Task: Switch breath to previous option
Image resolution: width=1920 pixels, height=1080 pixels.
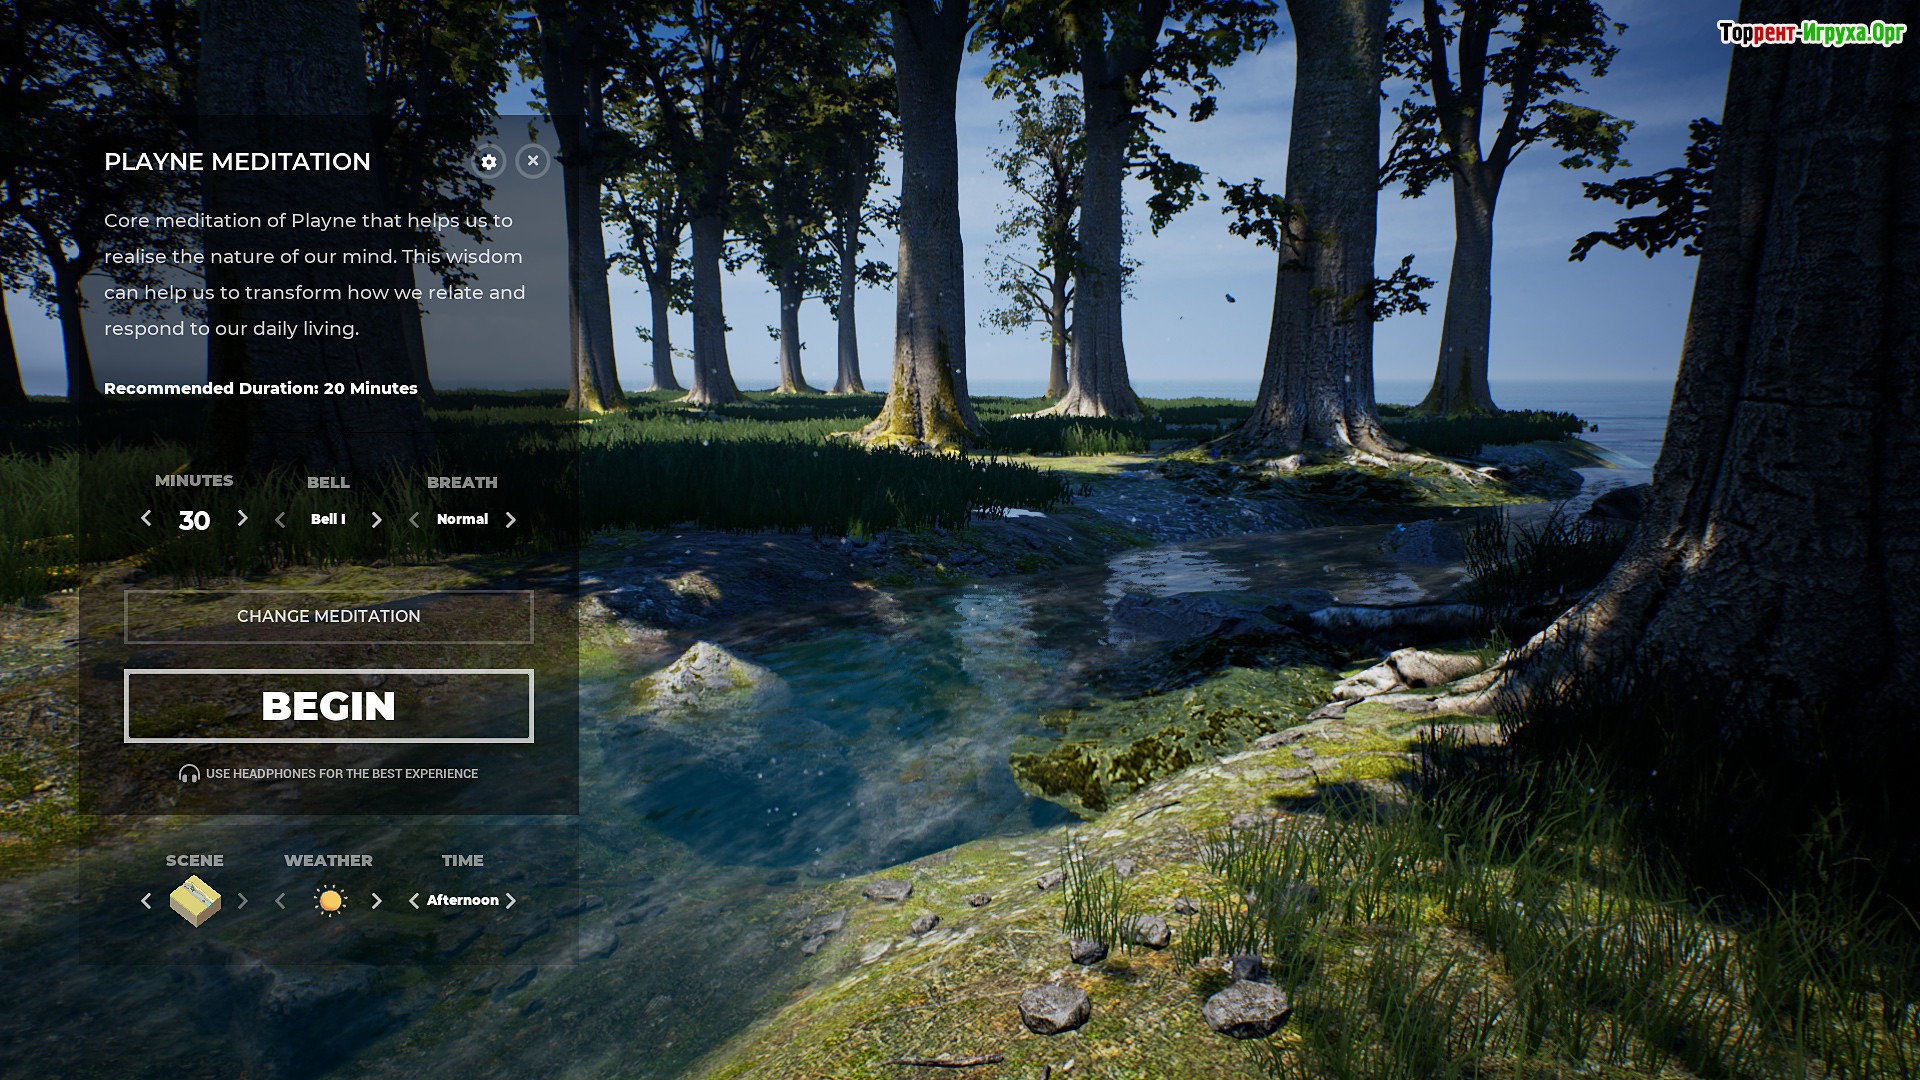Action: pos(414,520)
